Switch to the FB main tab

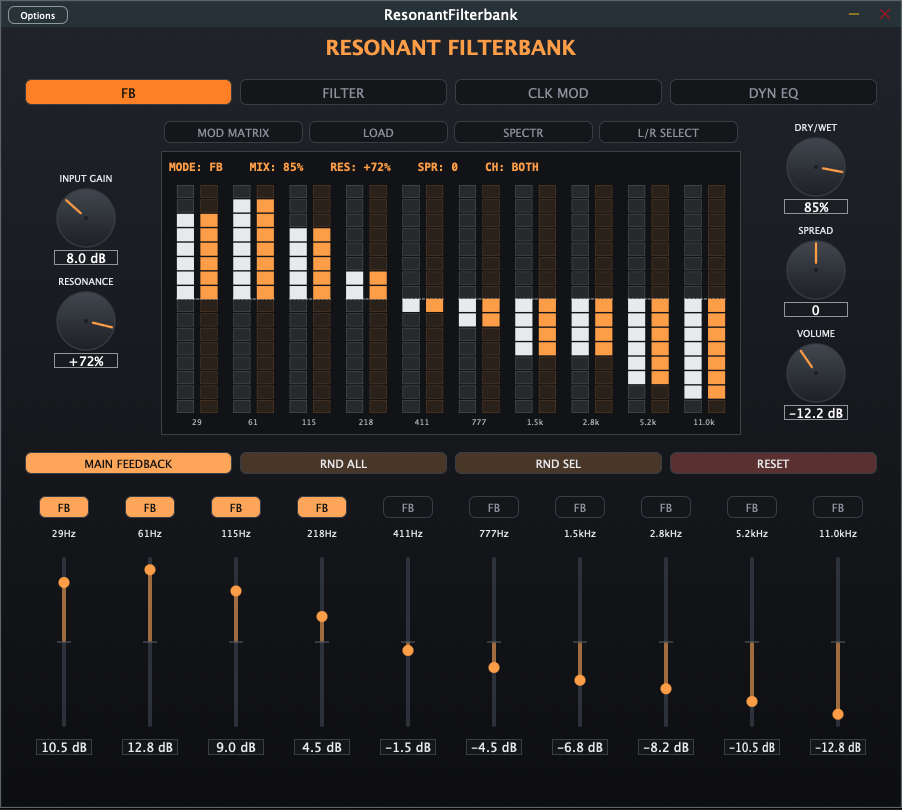pyautogui.click(x=128, y=93)
